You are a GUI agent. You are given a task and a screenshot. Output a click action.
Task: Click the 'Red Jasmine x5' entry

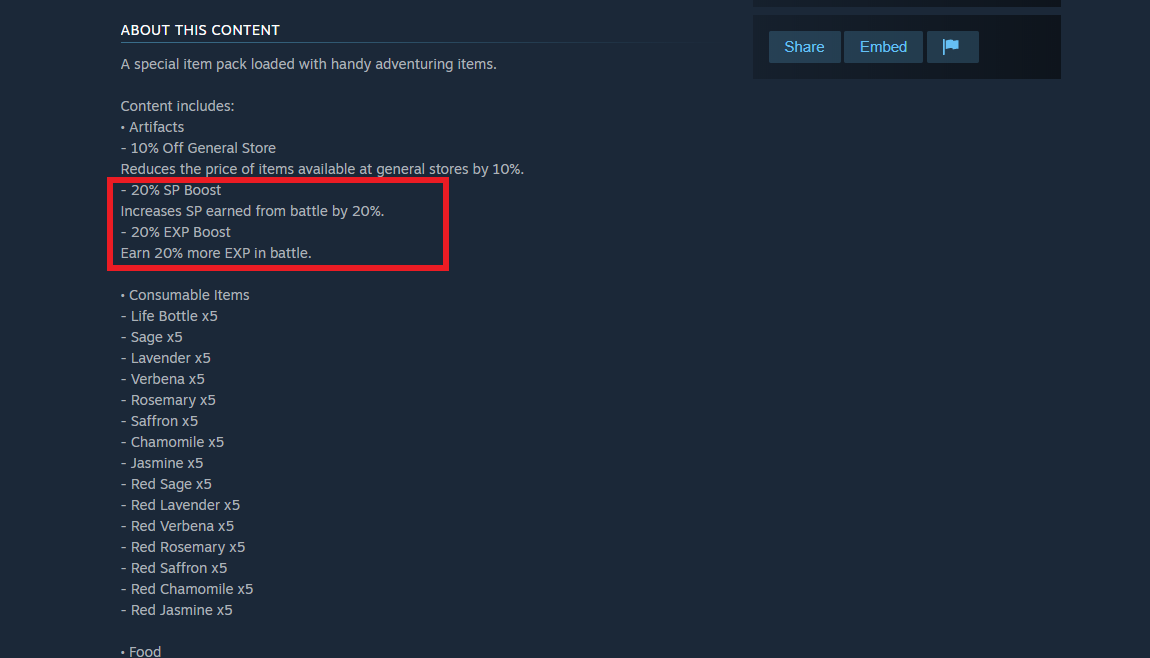177,610
